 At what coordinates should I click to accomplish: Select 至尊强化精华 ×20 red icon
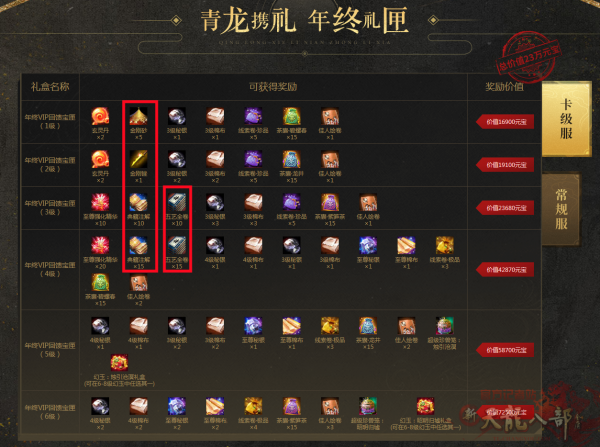point(100,245)
